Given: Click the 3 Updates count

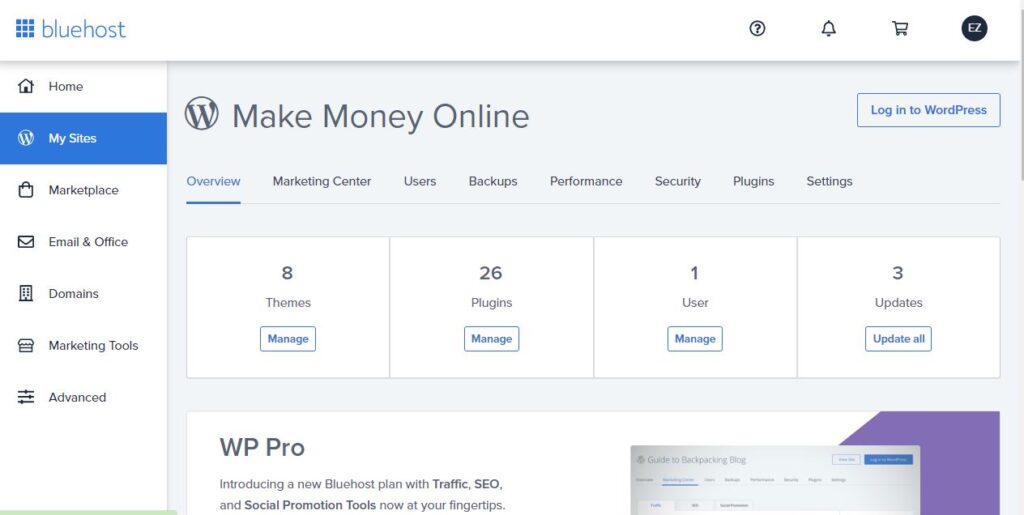Looking at the screenshot, I should pyautogui.click(x=897, y=273).
